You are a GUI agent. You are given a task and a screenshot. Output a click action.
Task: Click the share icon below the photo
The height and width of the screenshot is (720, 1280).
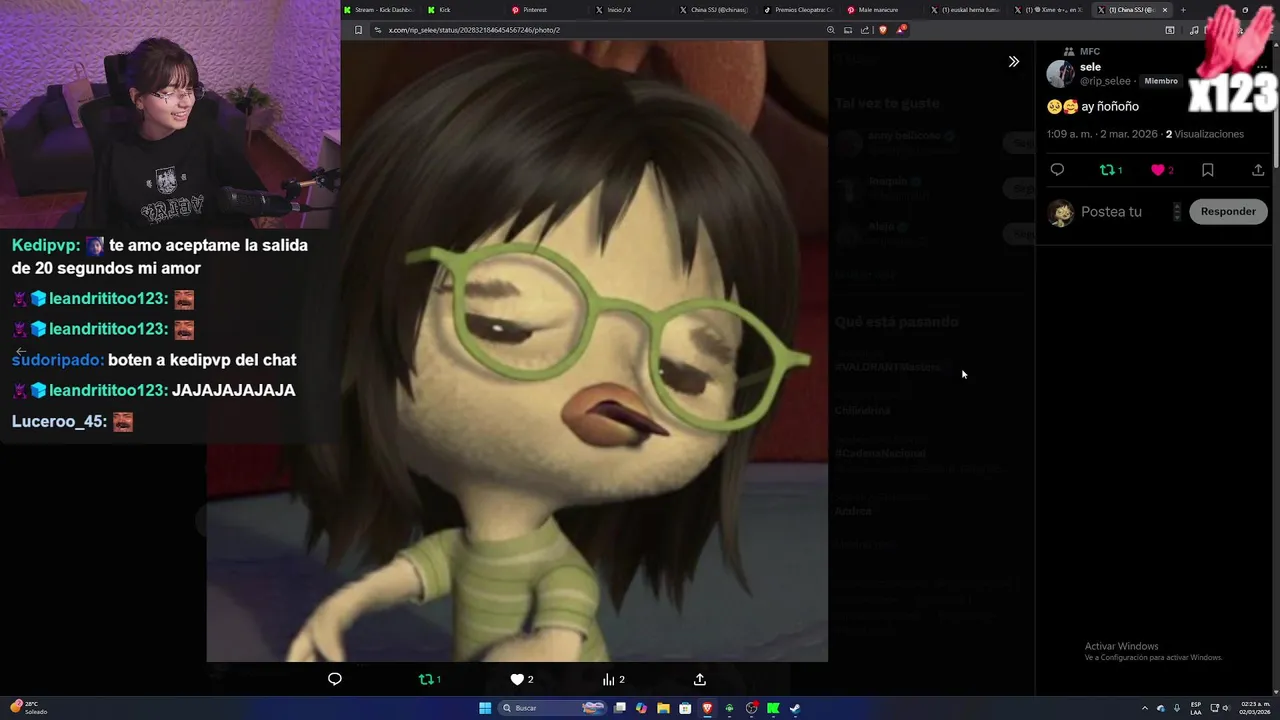[700, 679]
